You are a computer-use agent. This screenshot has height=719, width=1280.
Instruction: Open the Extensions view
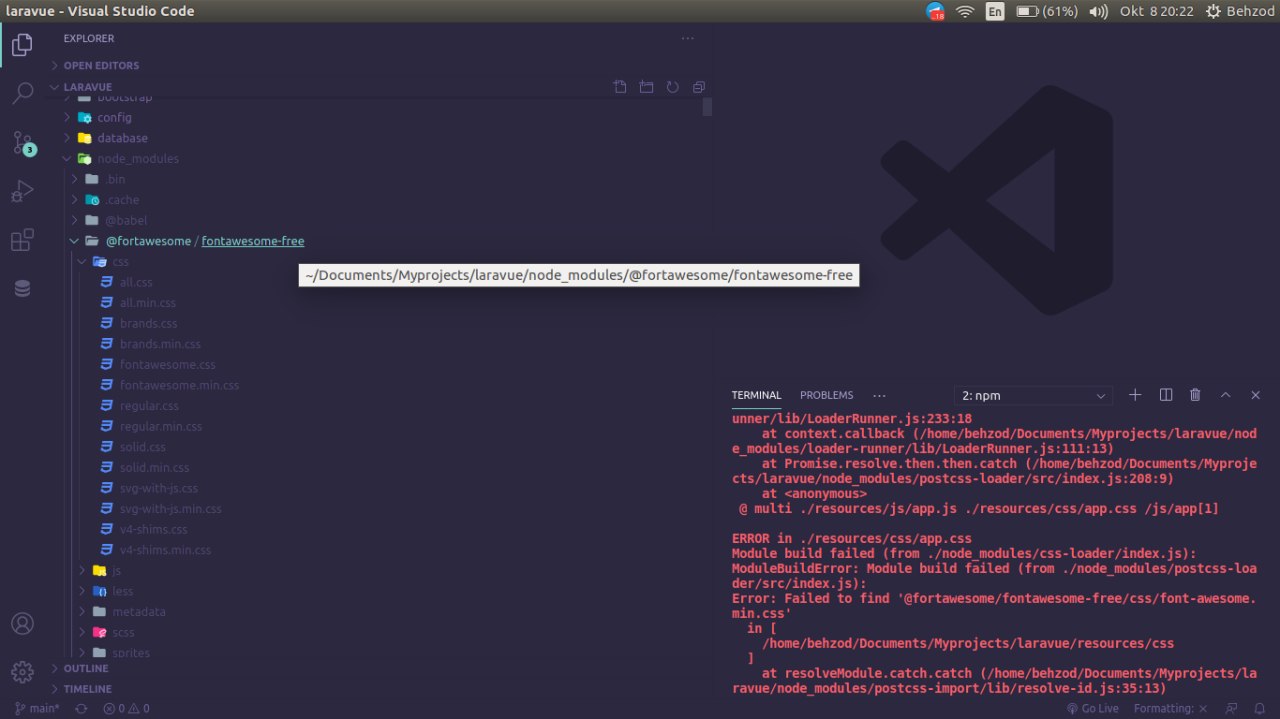[x=22, y=240]
